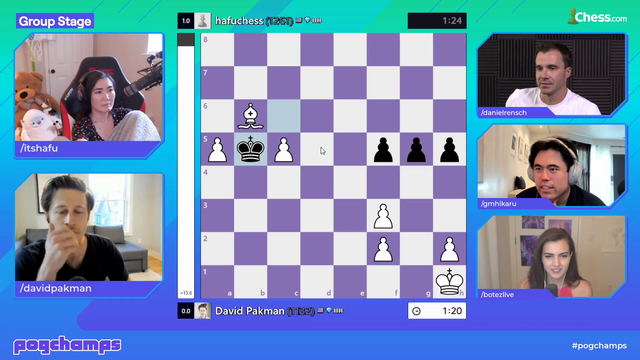Select the black king on b5
The width and height of the screenshot is (640, 360).
tap(250, 149)
